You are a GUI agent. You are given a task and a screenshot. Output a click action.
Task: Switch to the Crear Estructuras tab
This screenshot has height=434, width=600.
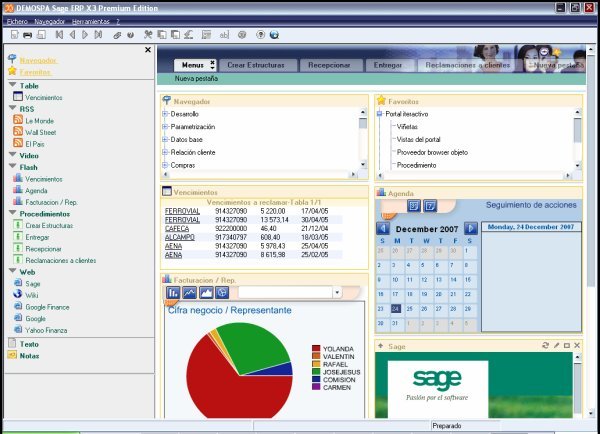(x=256, y=65)
